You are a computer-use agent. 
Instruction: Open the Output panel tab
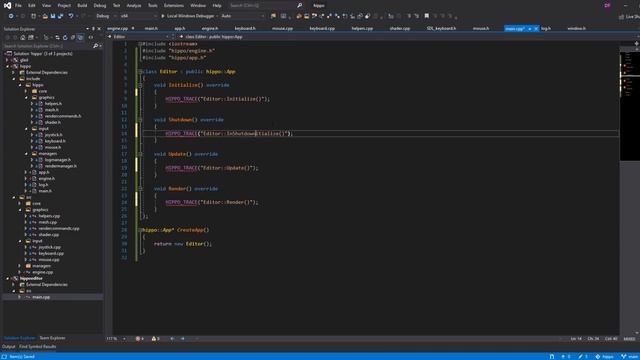tap(9, 347)
